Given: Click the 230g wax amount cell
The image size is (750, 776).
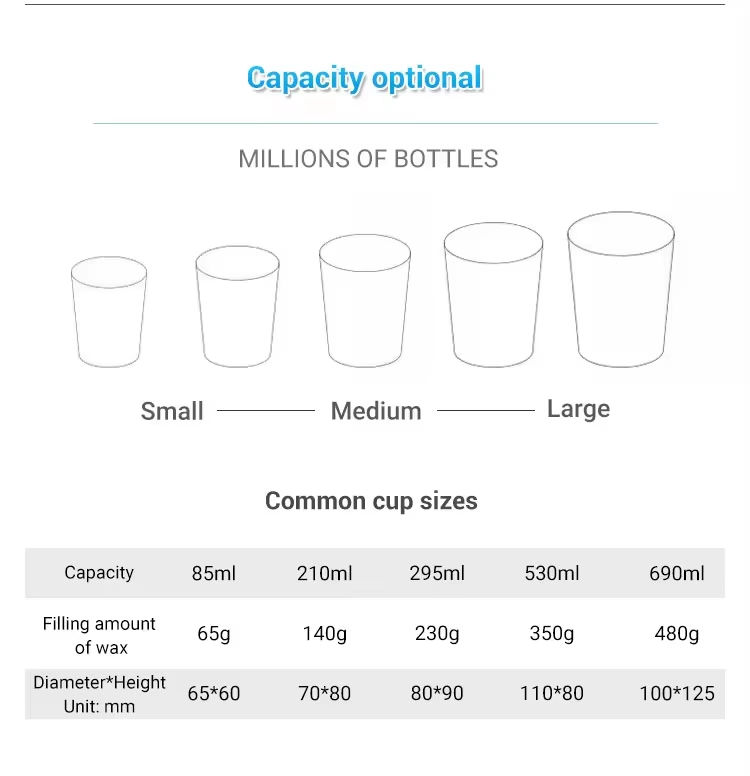Looking at the screenshot, I should coord(437,634).
